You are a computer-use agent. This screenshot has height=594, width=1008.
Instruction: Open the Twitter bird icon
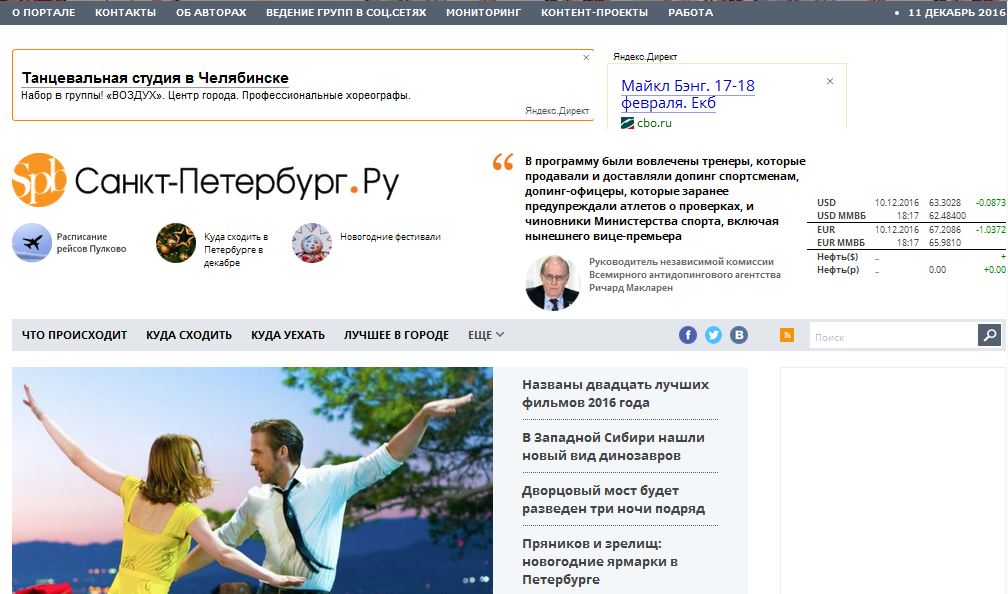point(714,335)
